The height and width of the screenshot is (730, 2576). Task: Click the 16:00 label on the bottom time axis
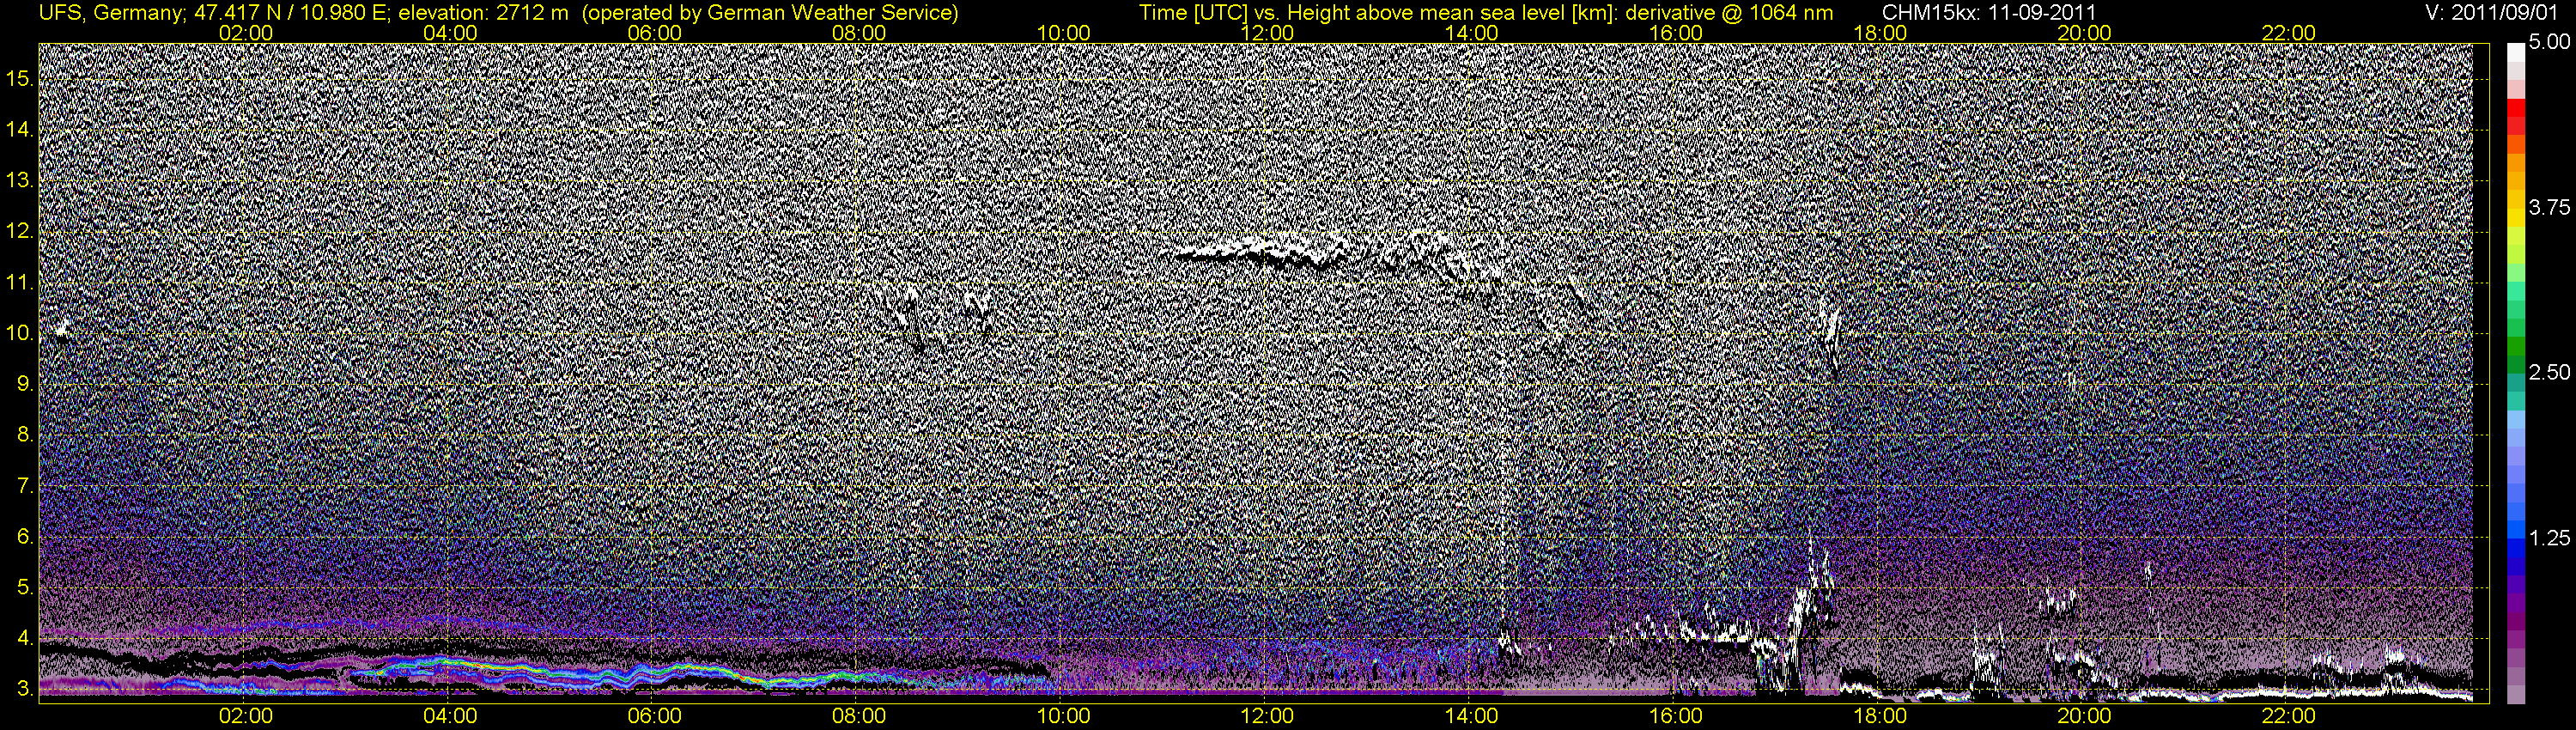(x=1676, y=716)
